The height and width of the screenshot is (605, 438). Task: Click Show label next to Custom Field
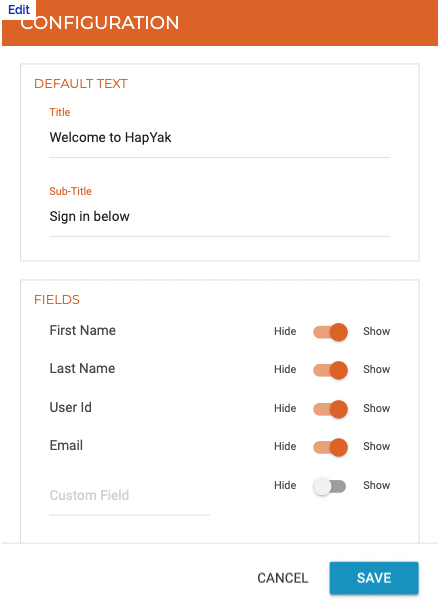[x=377, y=485]
